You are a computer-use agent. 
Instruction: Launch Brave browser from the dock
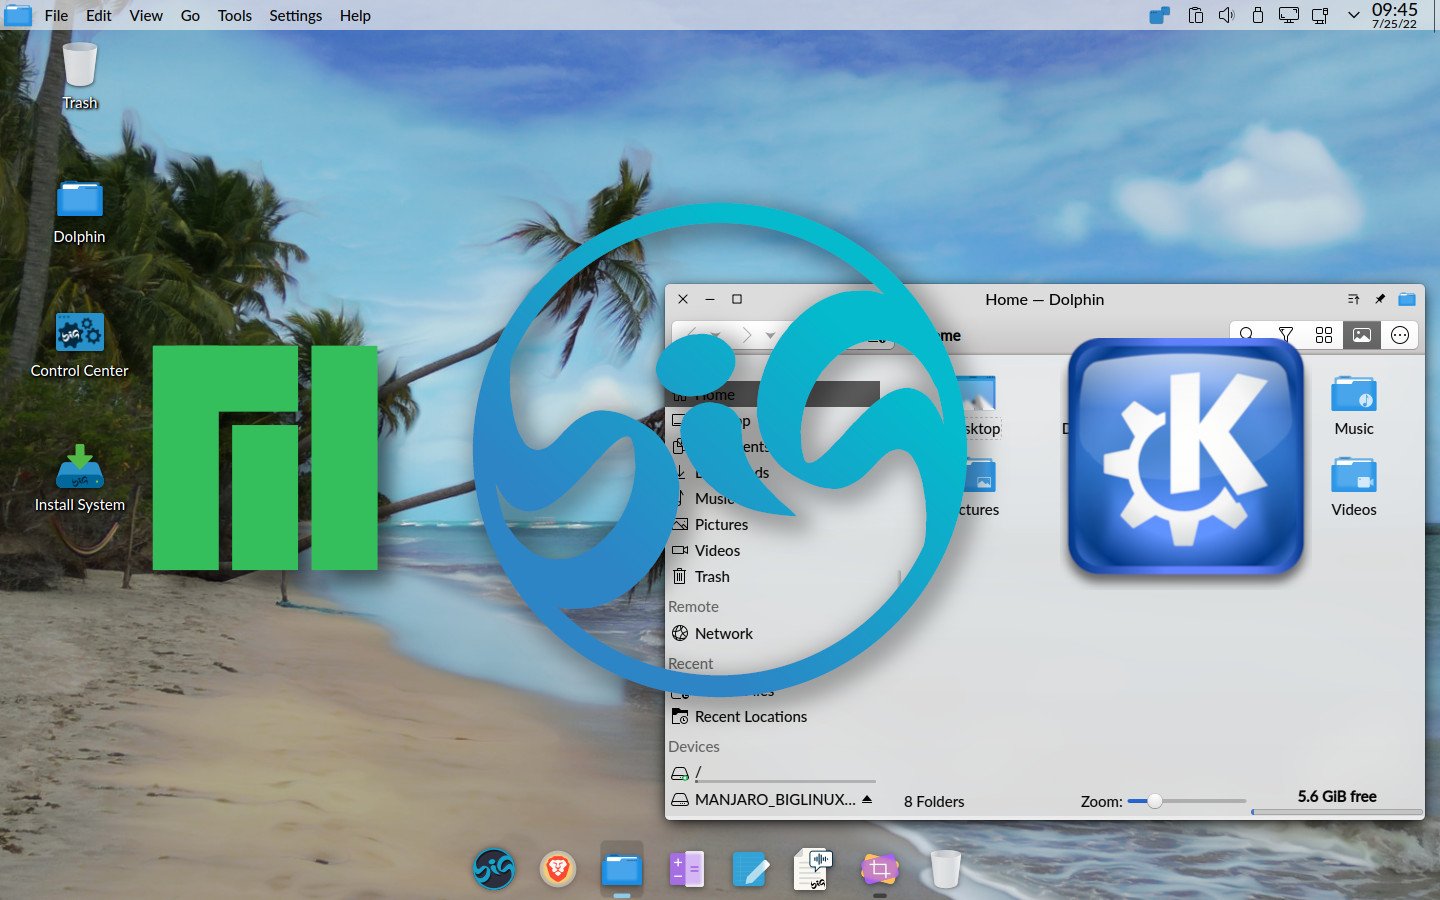(558, 868)
